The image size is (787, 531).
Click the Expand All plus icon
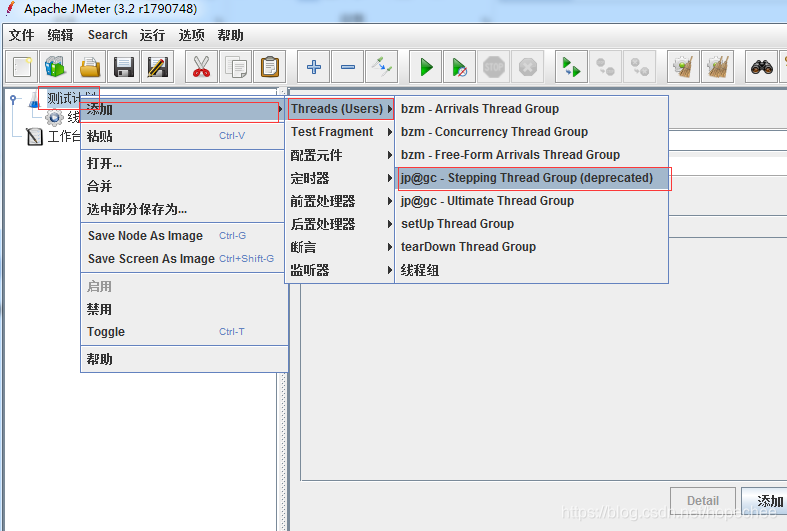coord(314,67)
